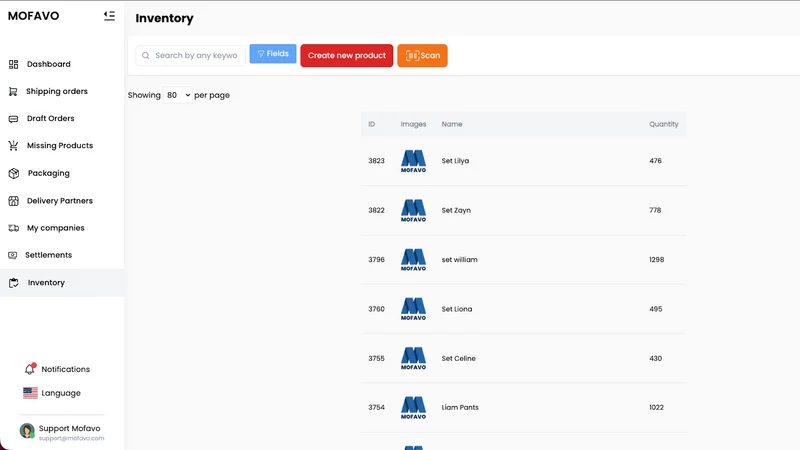Open the per page dropdown showing 80
Viewport: 800px width, 450px height.
click(x=177, y=95)
